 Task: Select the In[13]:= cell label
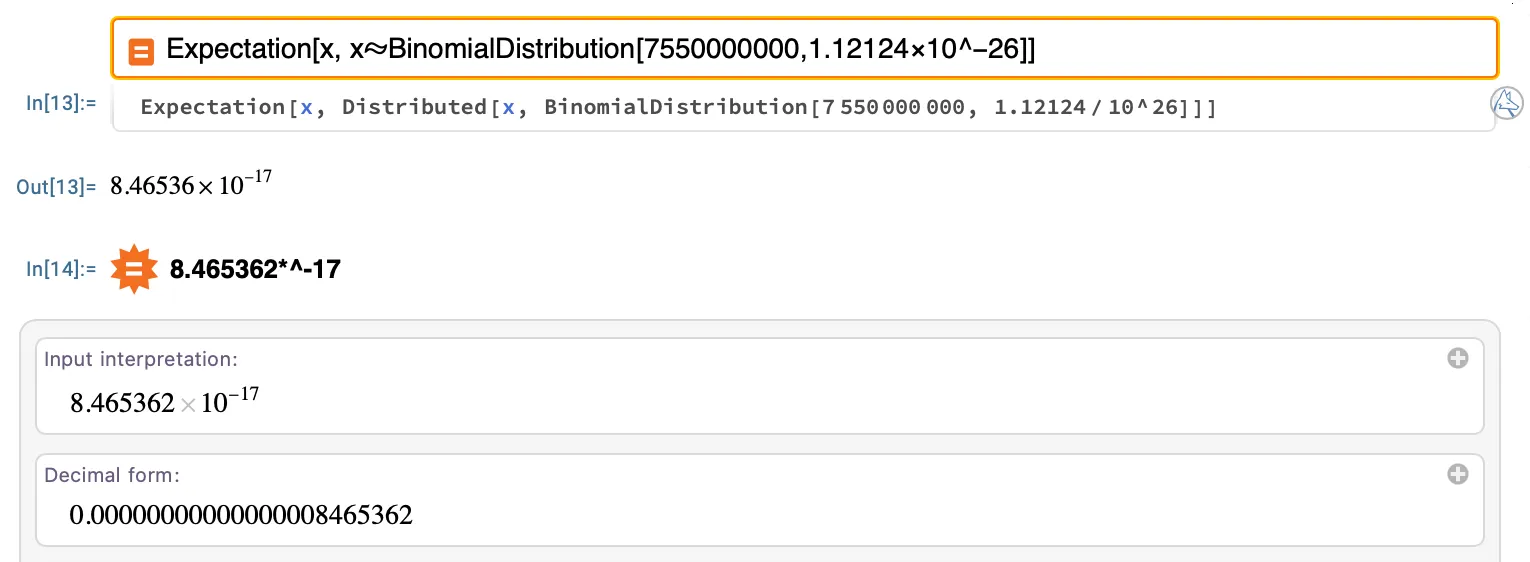point(61,103)
